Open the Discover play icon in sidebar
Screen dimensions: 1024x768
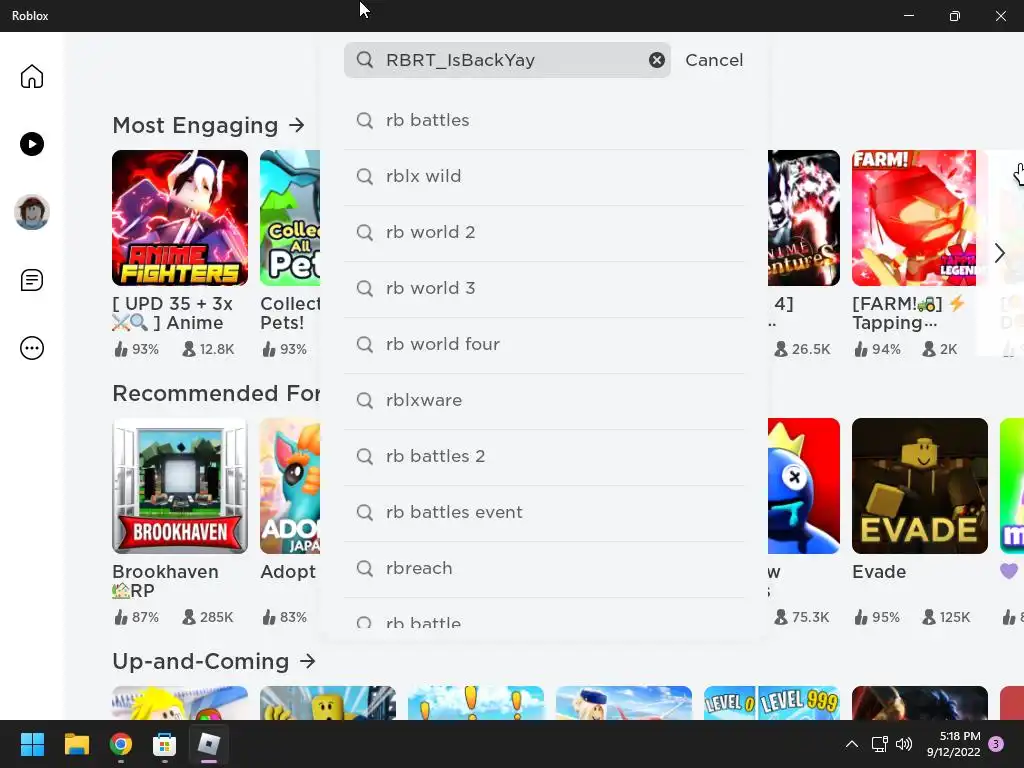[31, 144]
